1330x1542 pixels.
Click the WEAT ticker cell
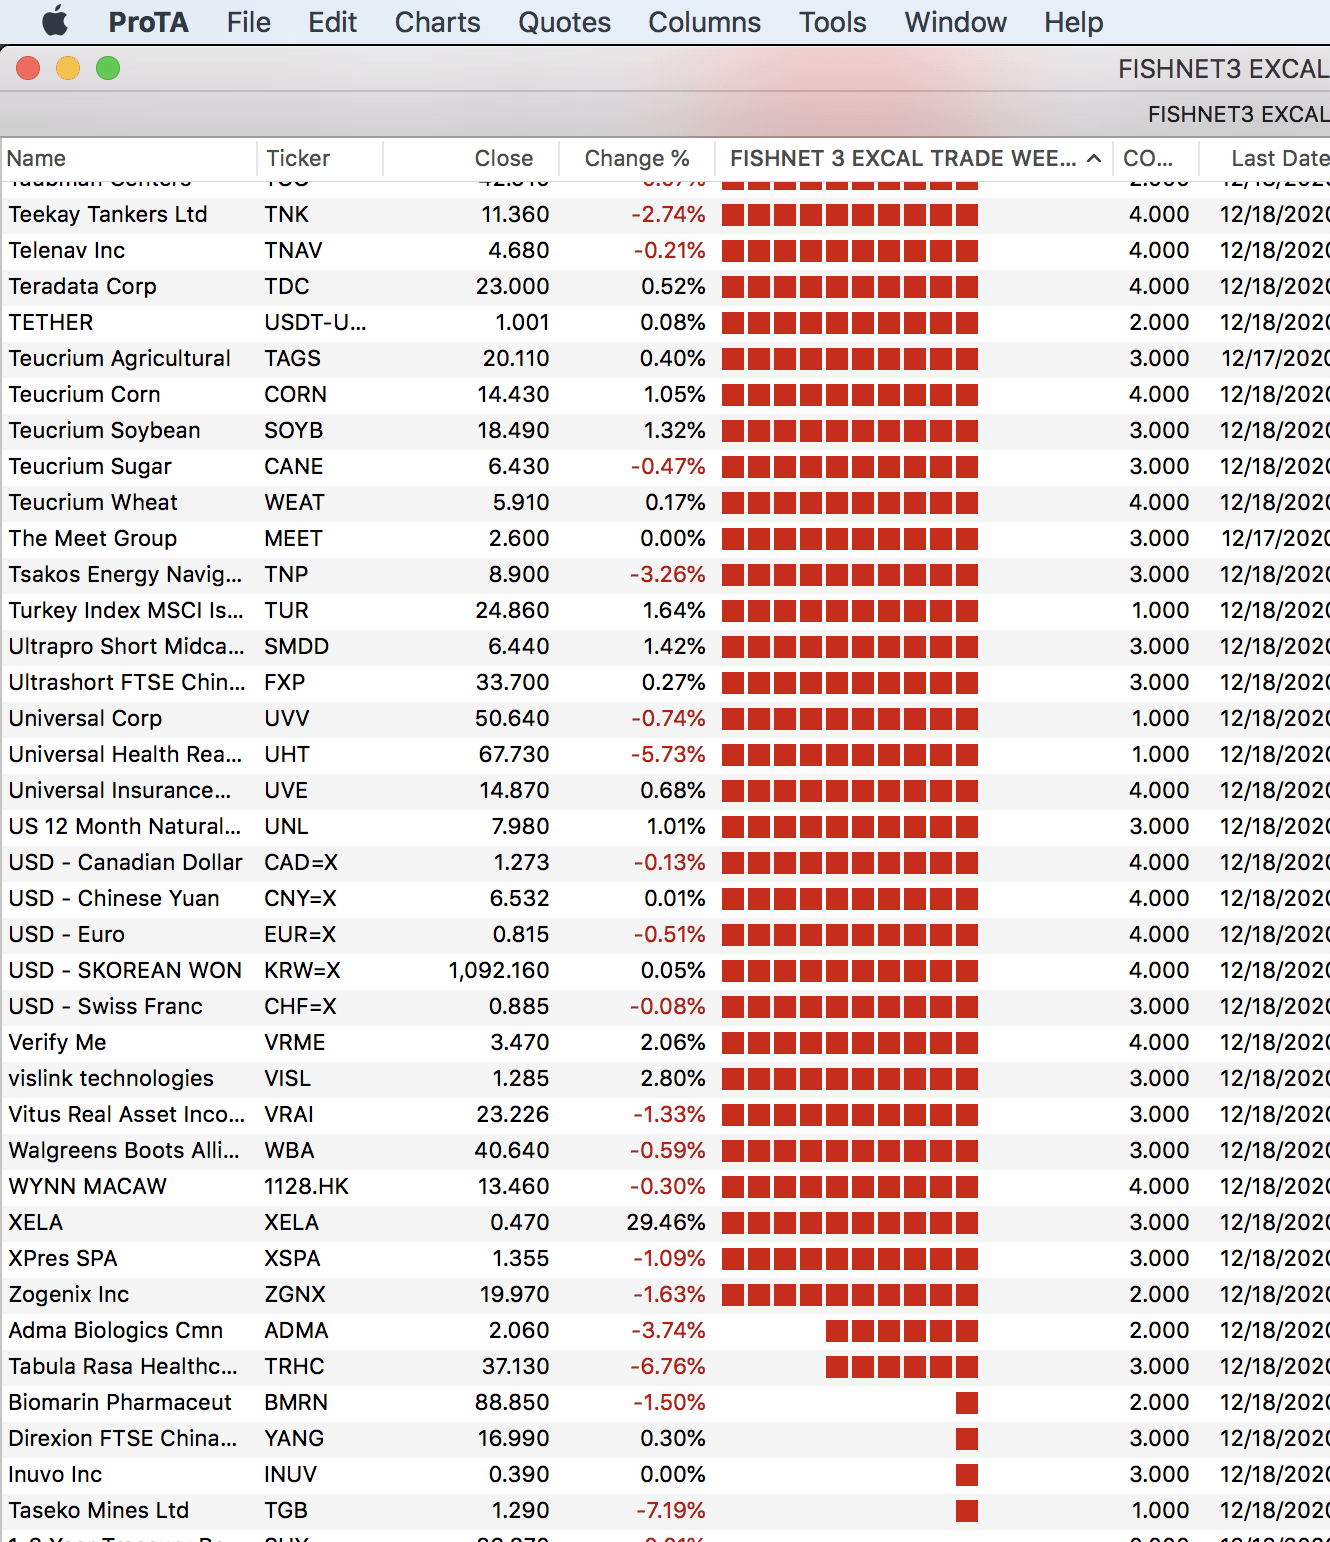tap(294, 502)
